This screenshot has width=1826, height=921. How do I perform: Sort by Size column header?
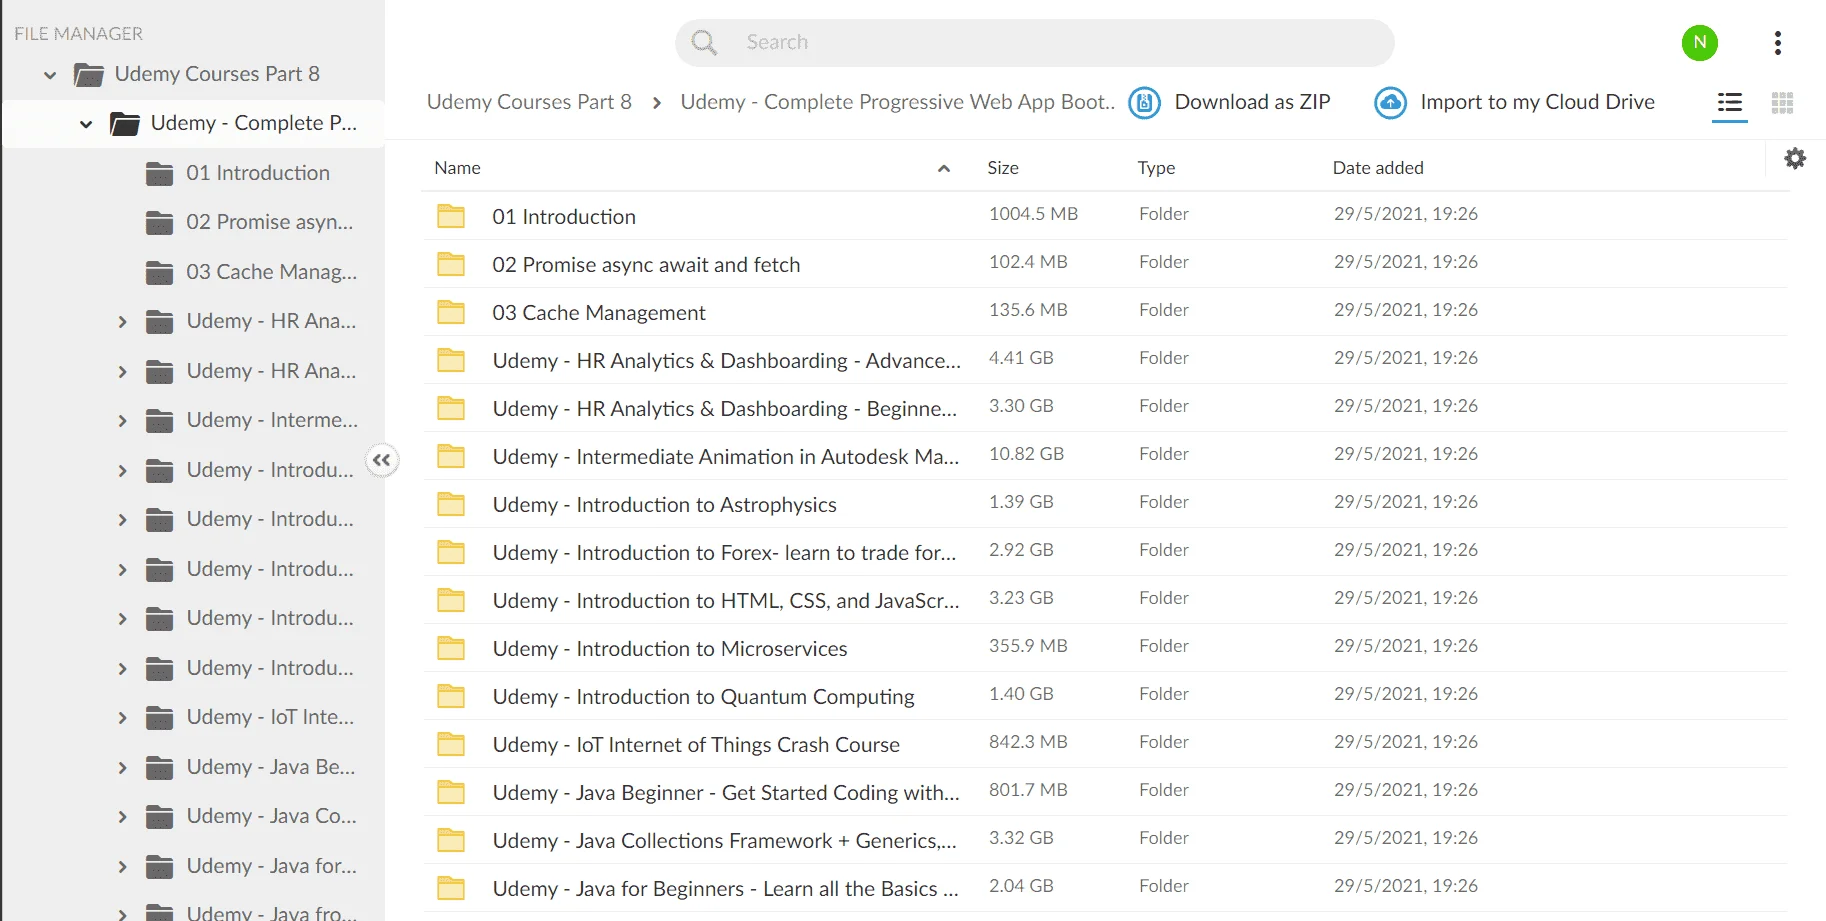(x=1003, y=168)
